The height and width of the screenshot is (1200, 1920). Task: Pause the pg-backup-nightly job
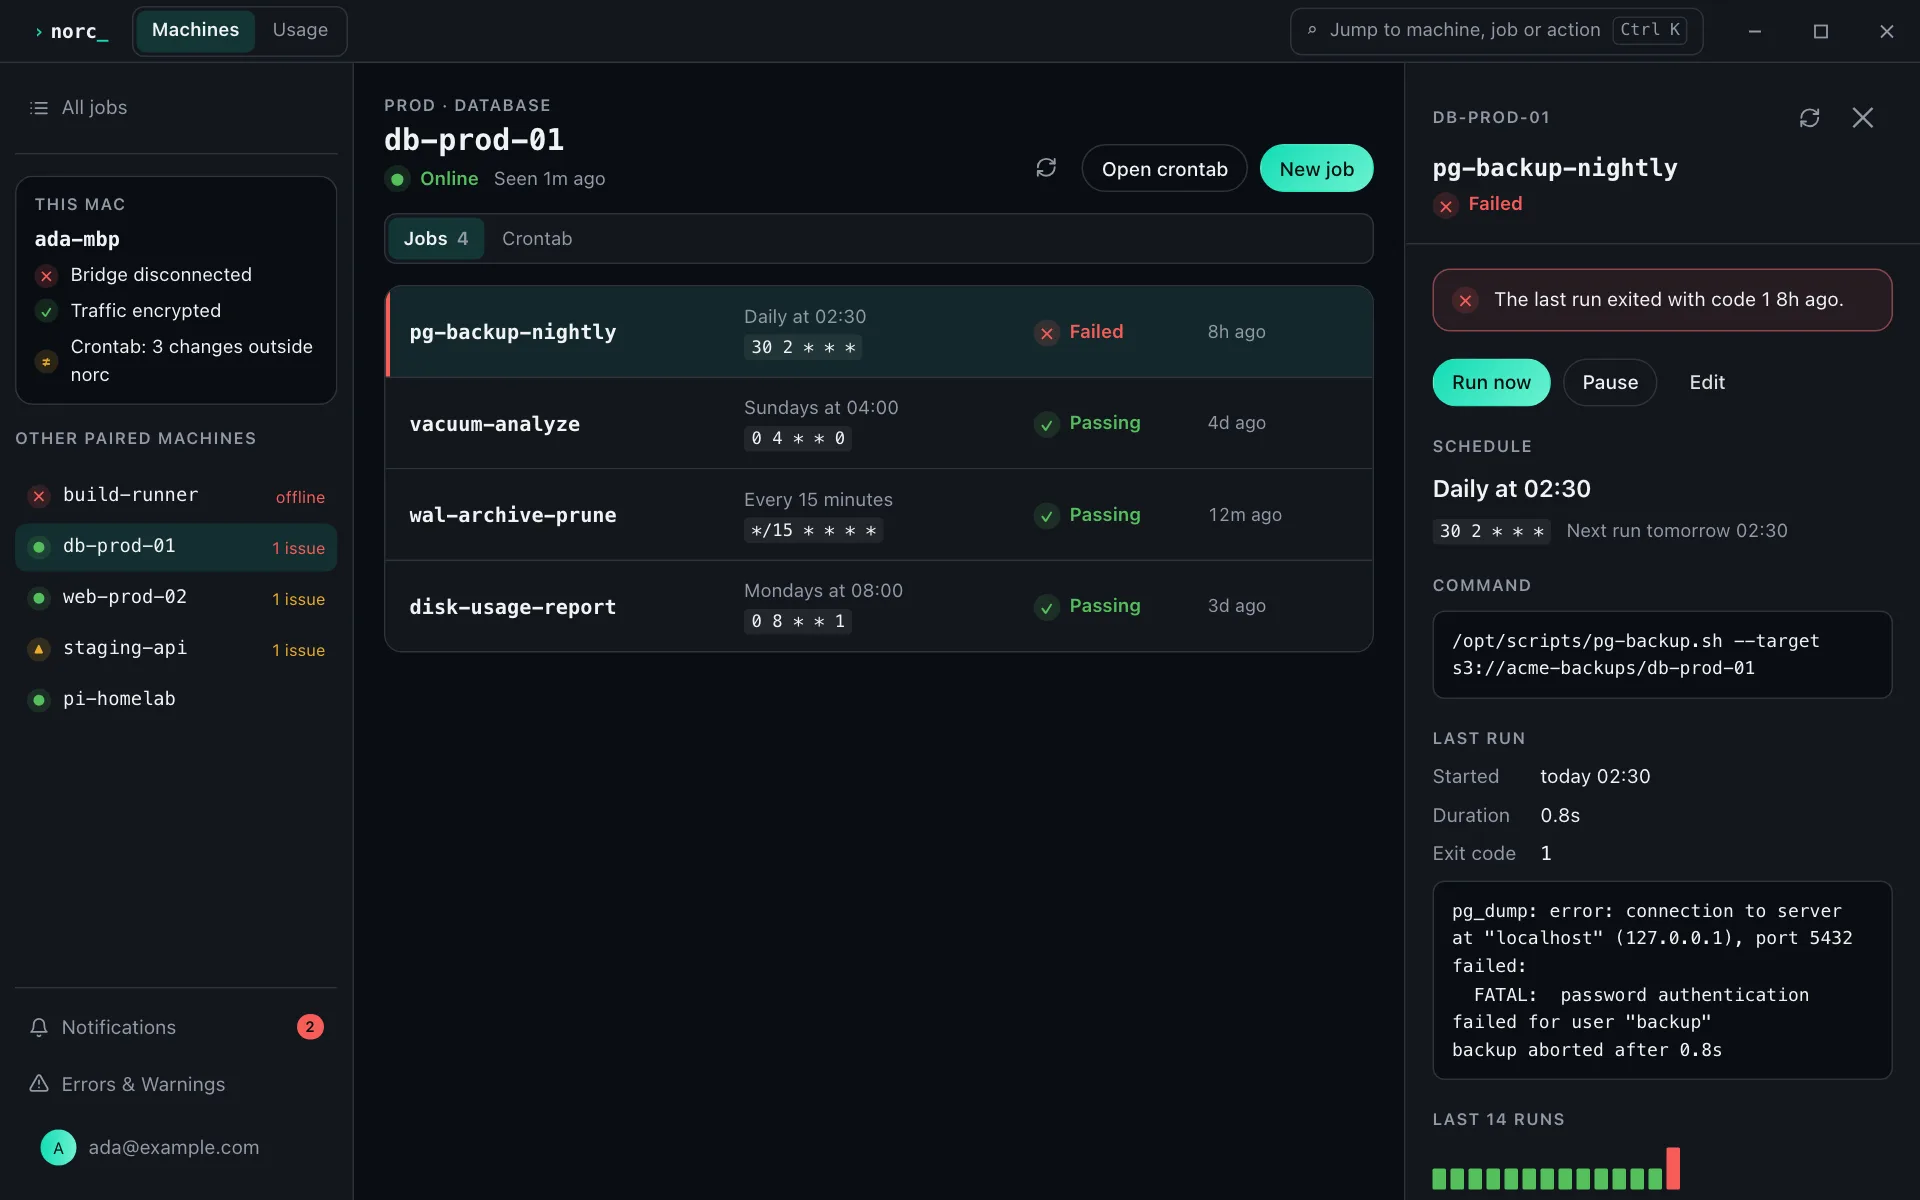pos(1610,382)
